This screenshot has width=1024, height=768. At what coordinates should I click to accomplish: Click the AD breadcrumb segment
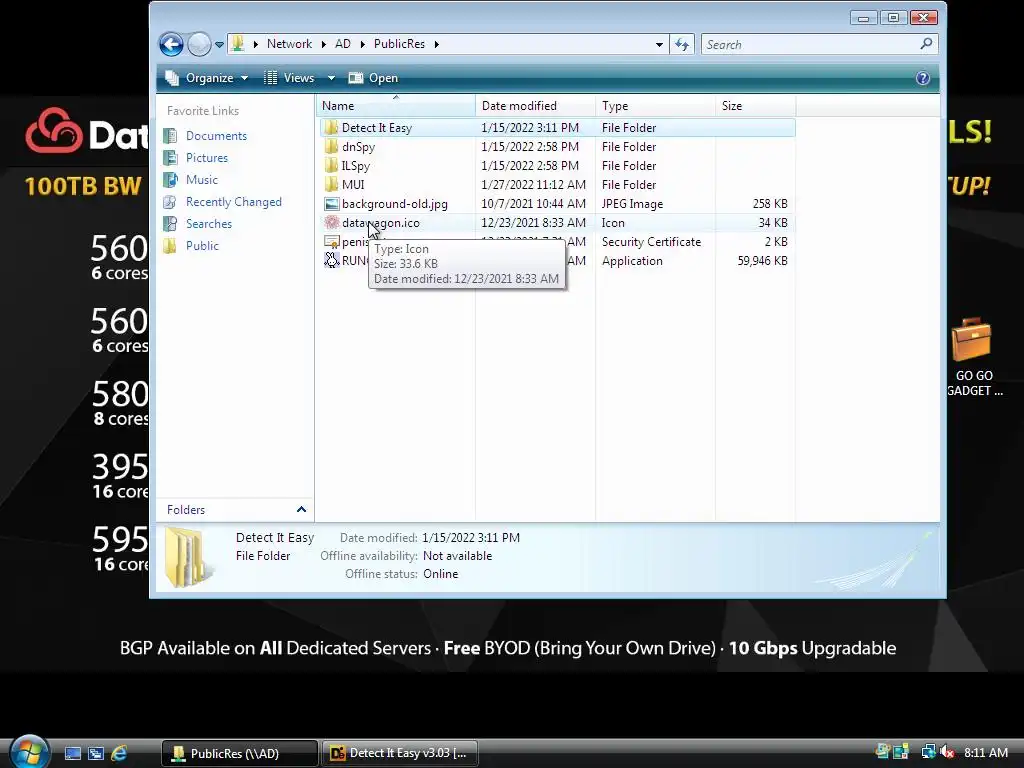pyautogui.click(x=343, y=44)
